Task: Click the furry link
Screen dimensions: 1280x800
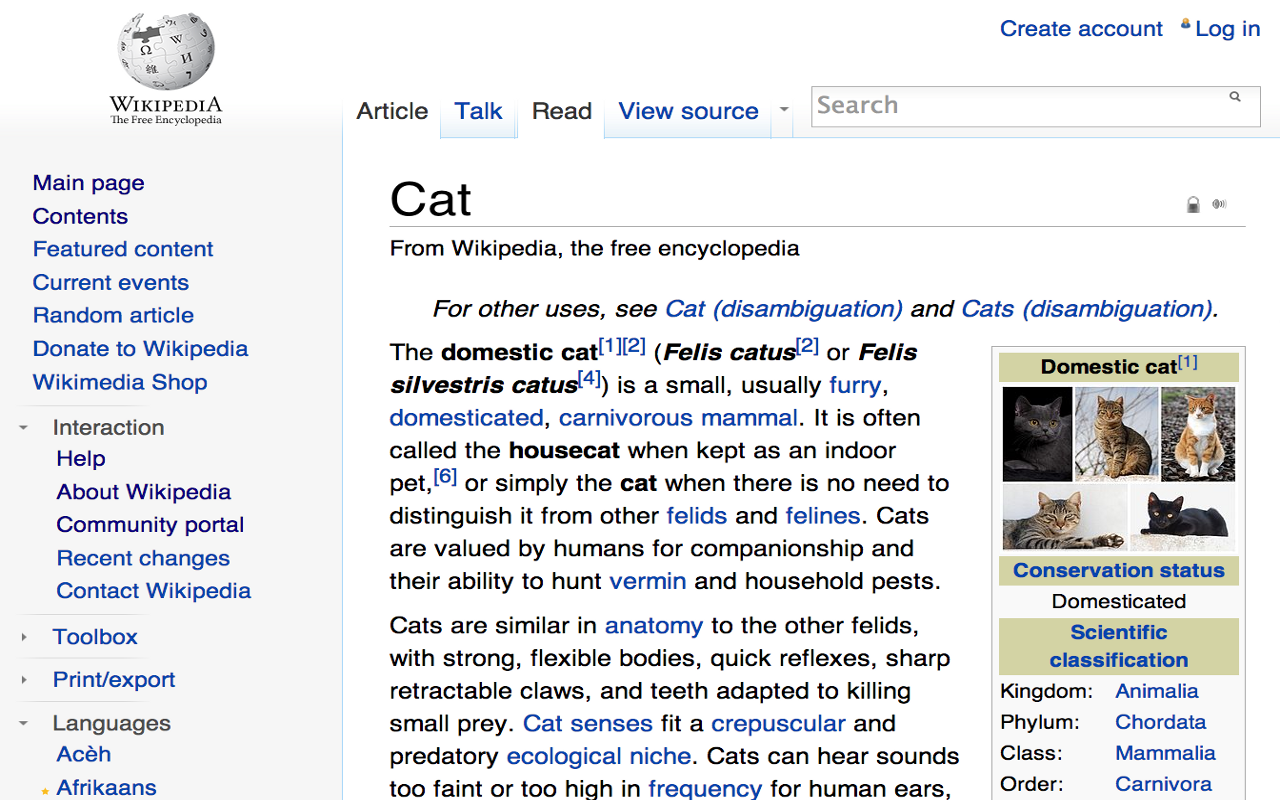Action: pos(855,386)
